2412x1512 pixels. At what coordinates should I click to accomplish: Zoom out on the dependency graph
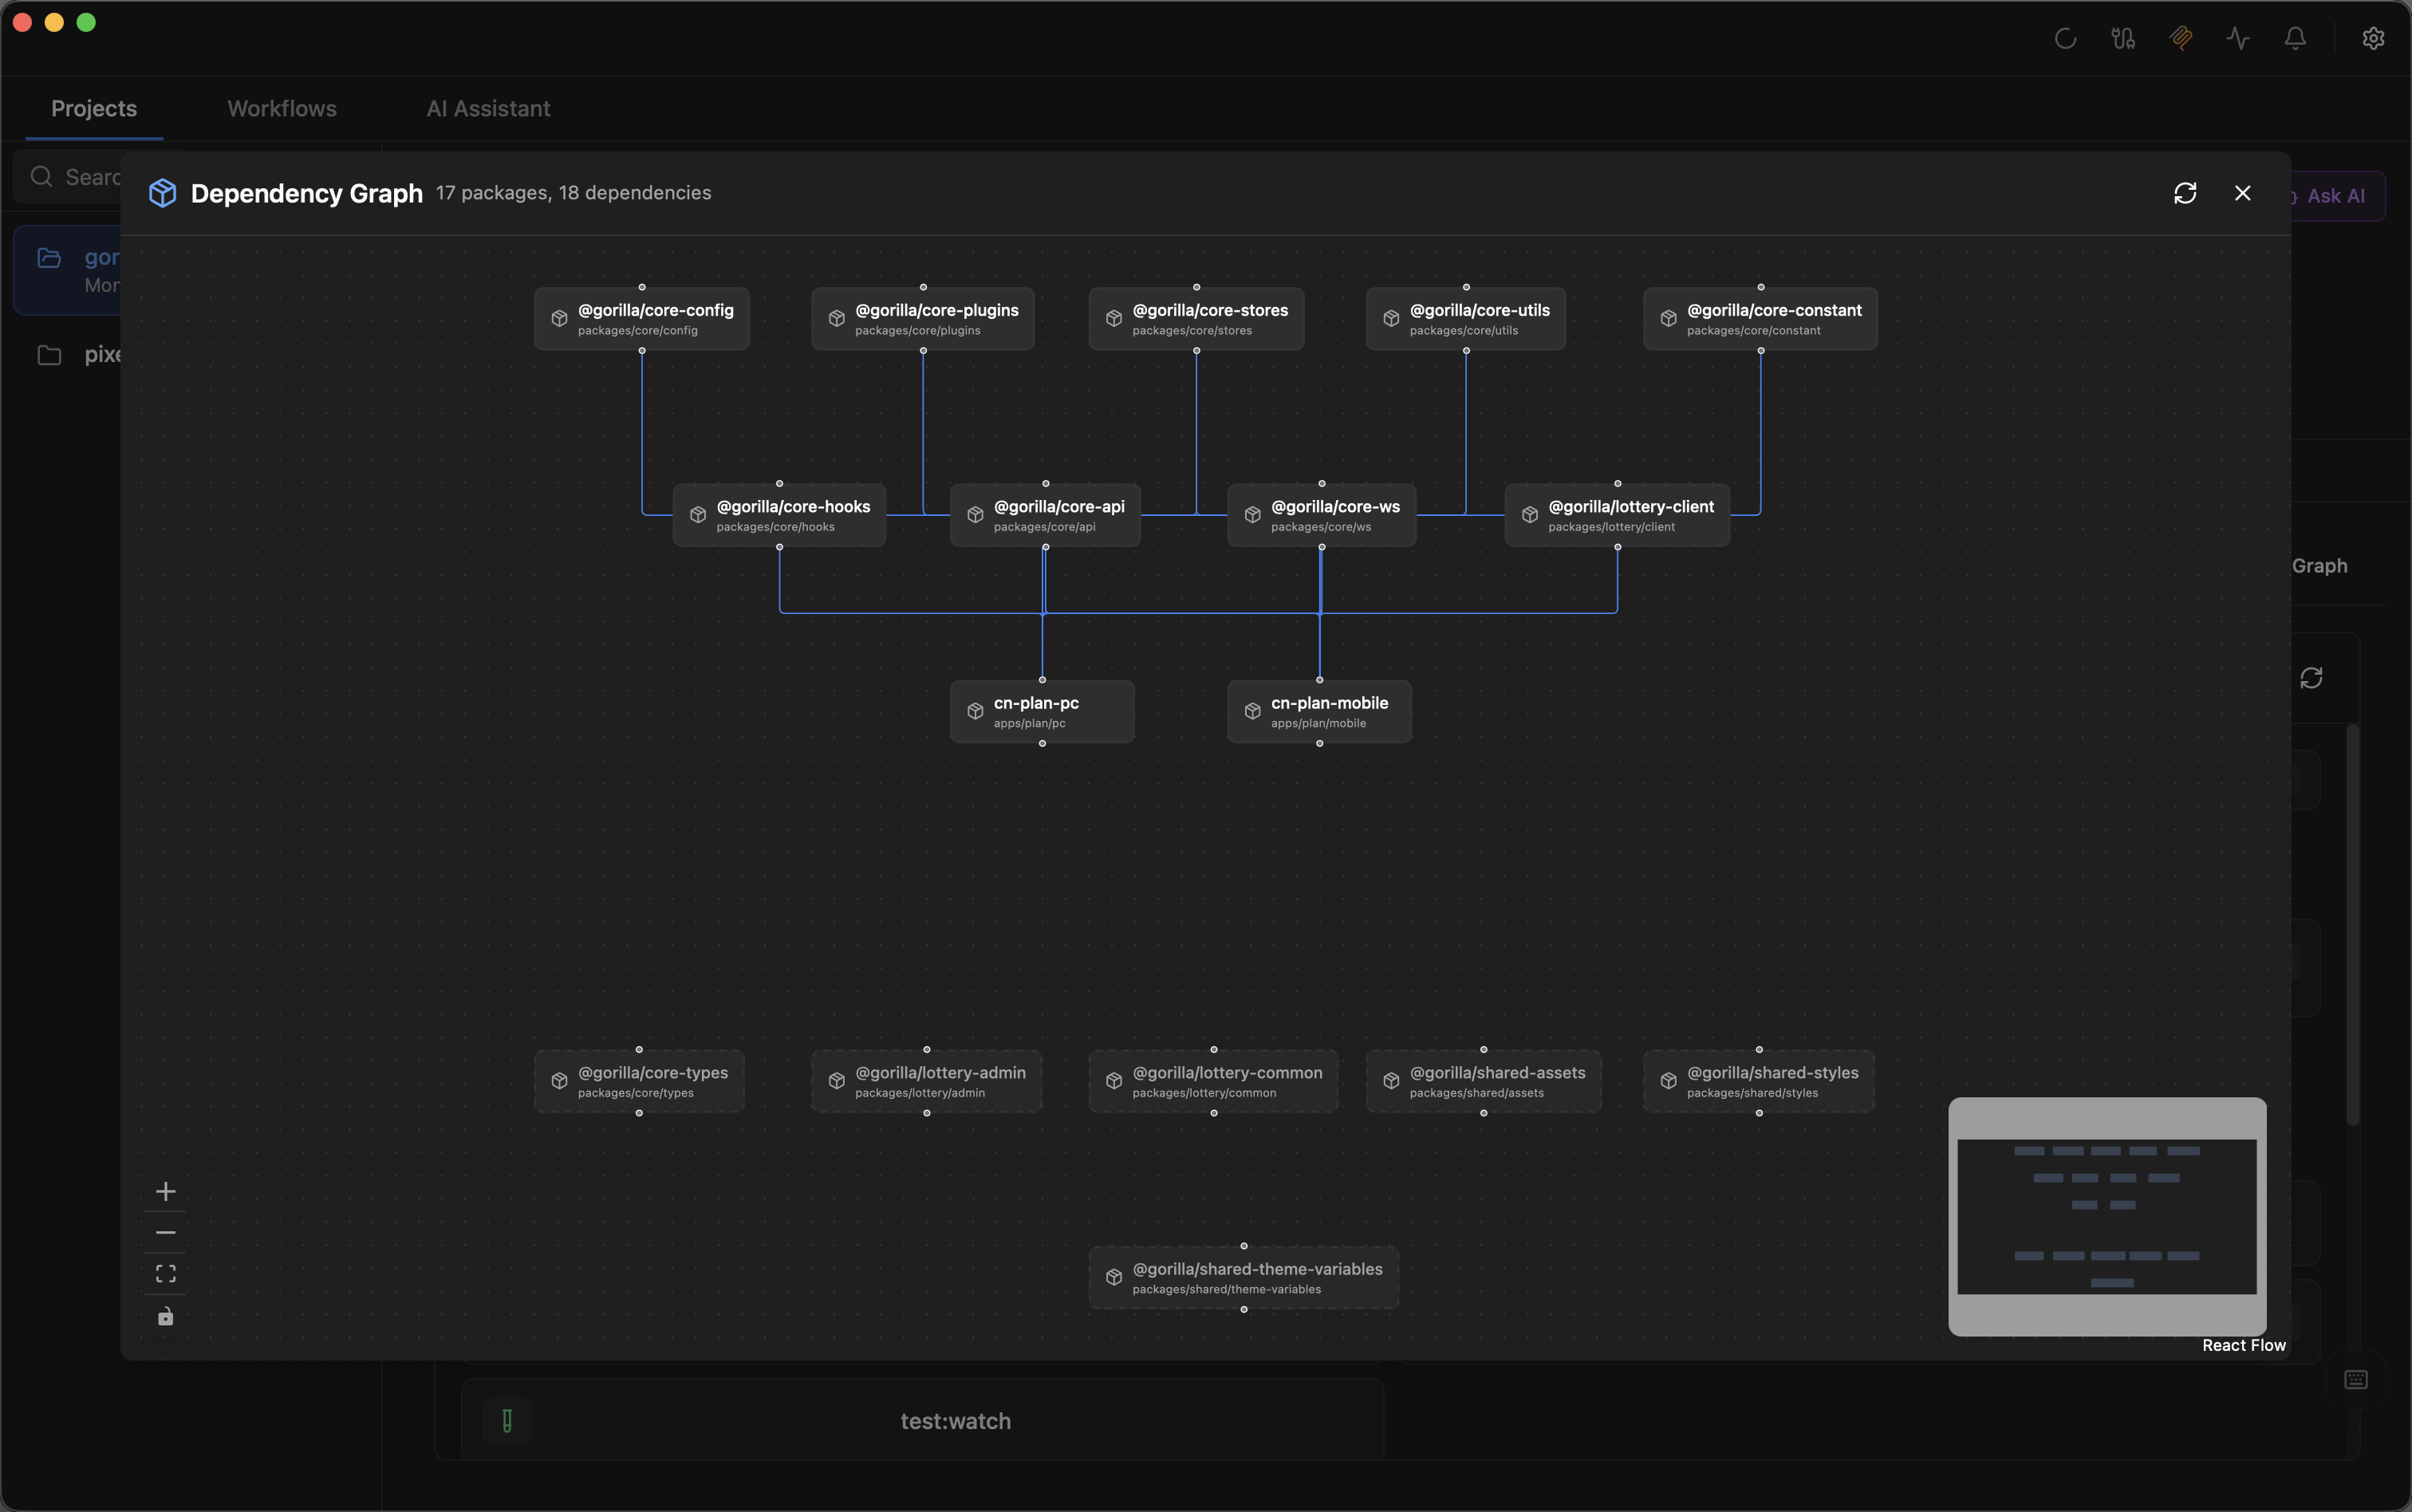165,1233
